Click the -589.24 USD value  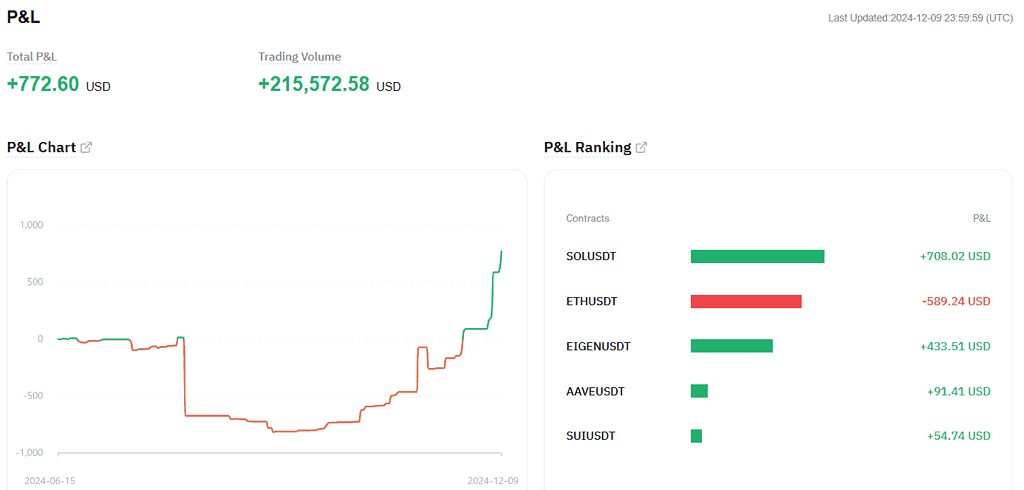click(x=957, y=301)
